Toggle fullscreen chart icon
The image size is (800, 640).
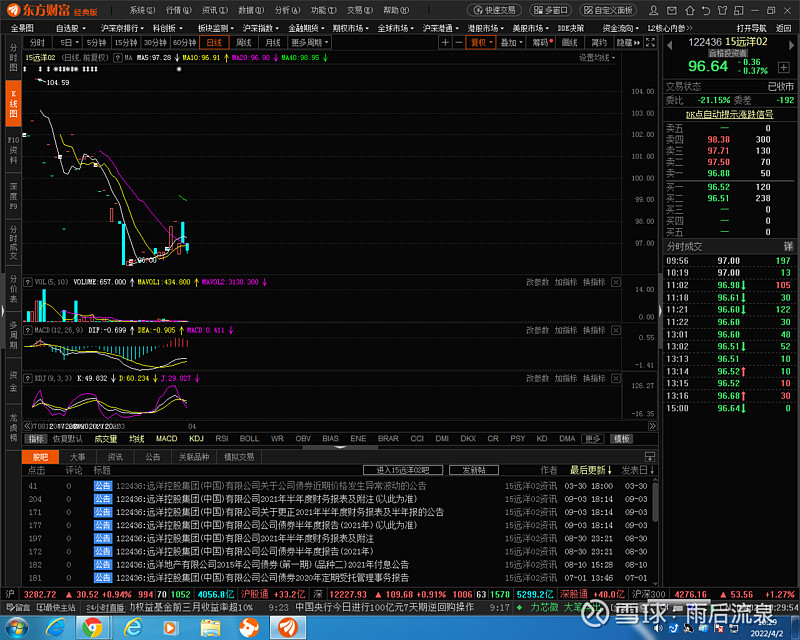(650, 42)
